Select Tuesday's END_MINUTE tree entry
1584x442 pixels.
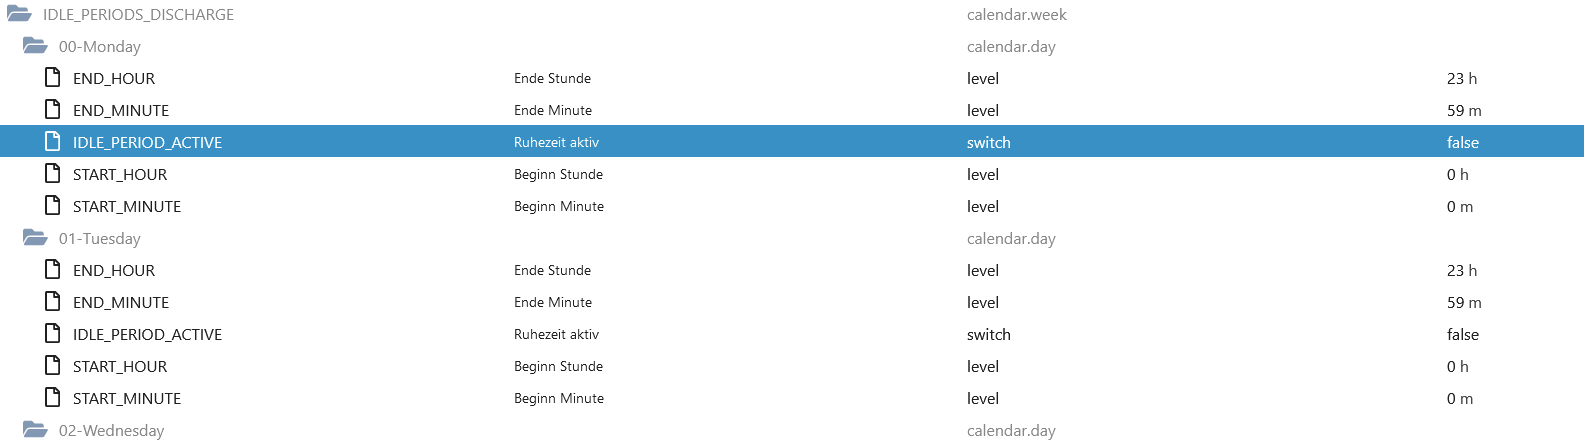(121, 302)
